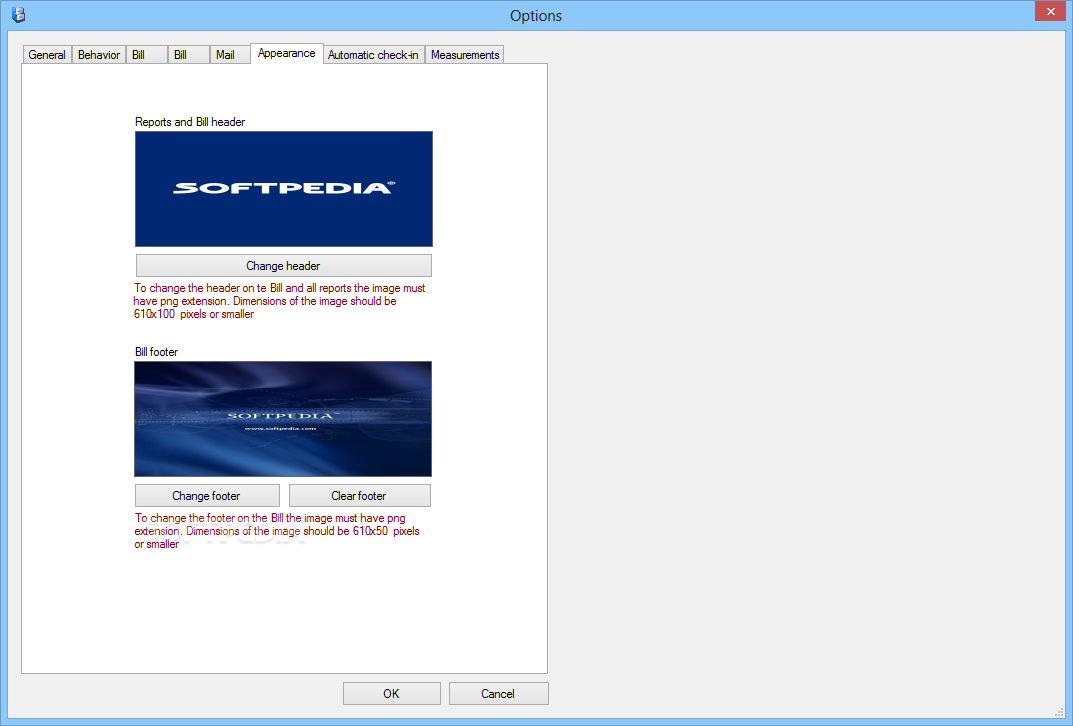
Task: Select the Bill tab adjacent to Mail
Action: [188, 55]
